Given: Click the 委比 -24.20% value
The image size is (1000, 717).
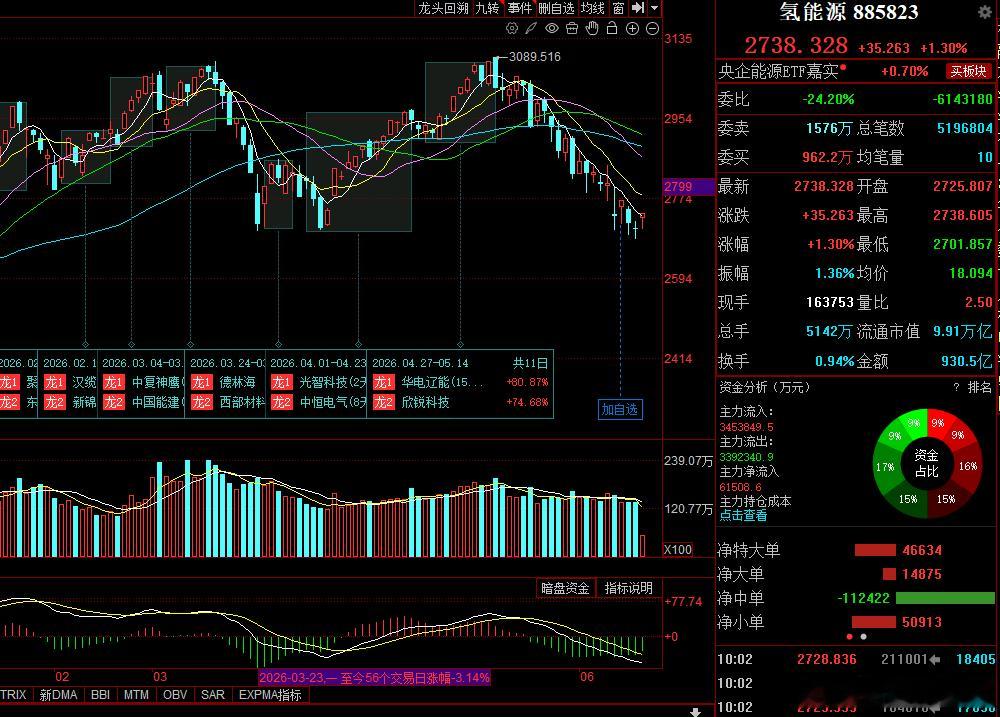Looking at the screenshot, I should click(x=828, y=99).
